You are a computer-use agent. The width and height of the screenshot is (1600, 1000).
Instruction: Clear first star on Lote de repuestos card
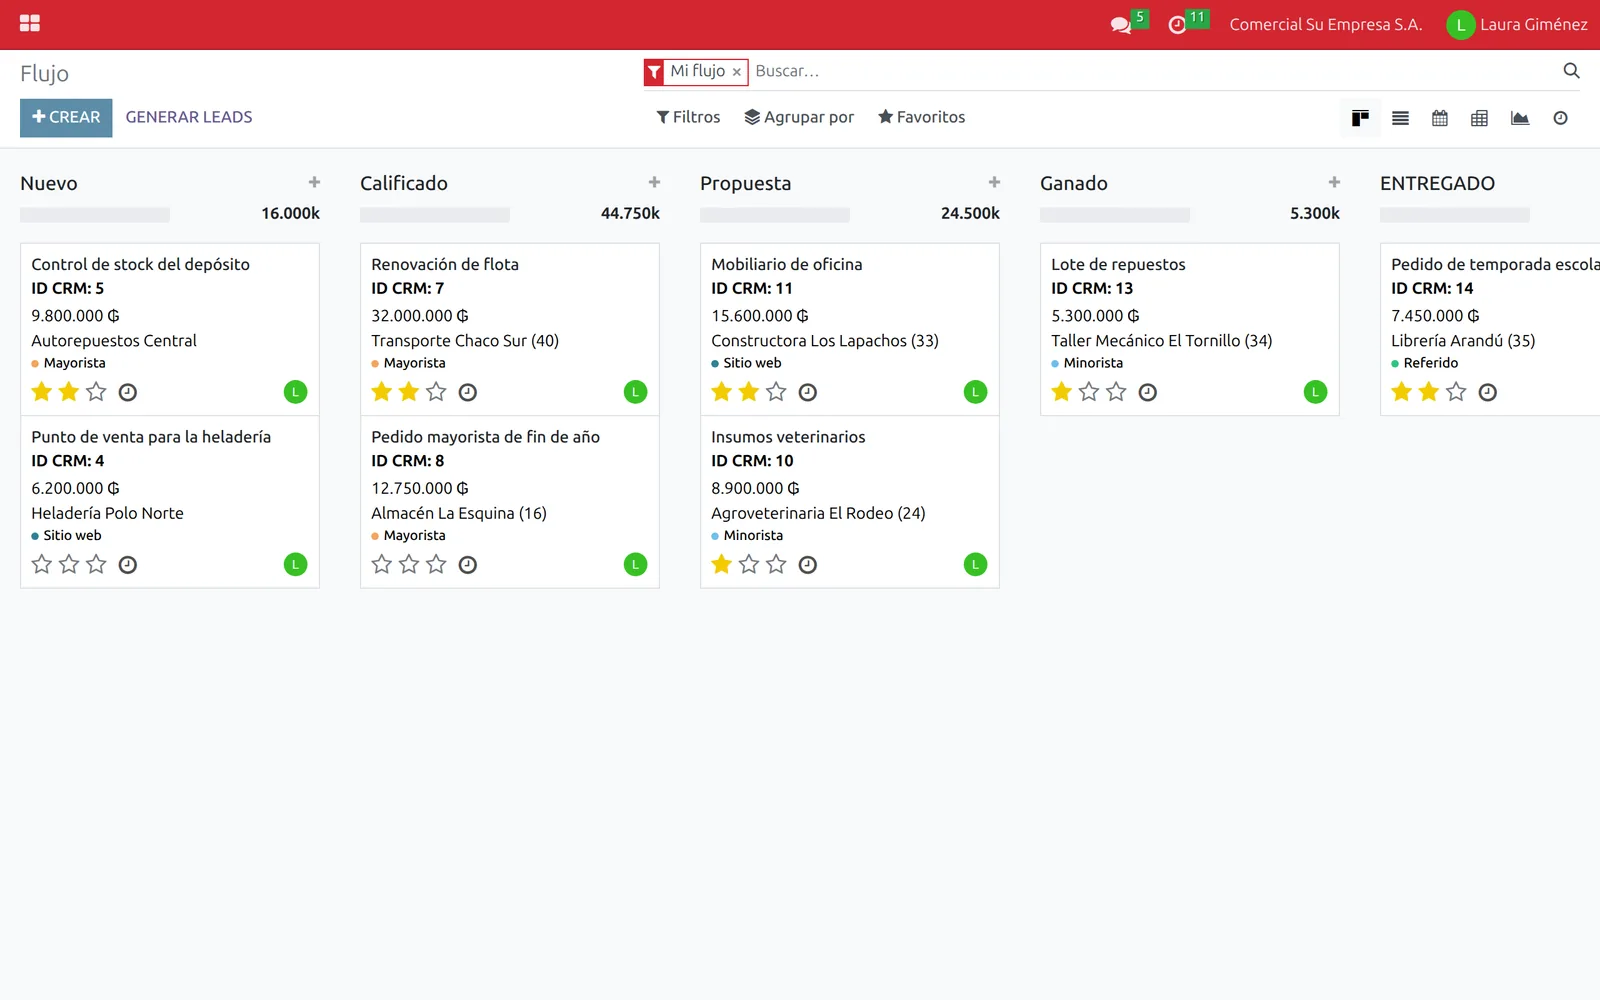[x=1062, y=392]
